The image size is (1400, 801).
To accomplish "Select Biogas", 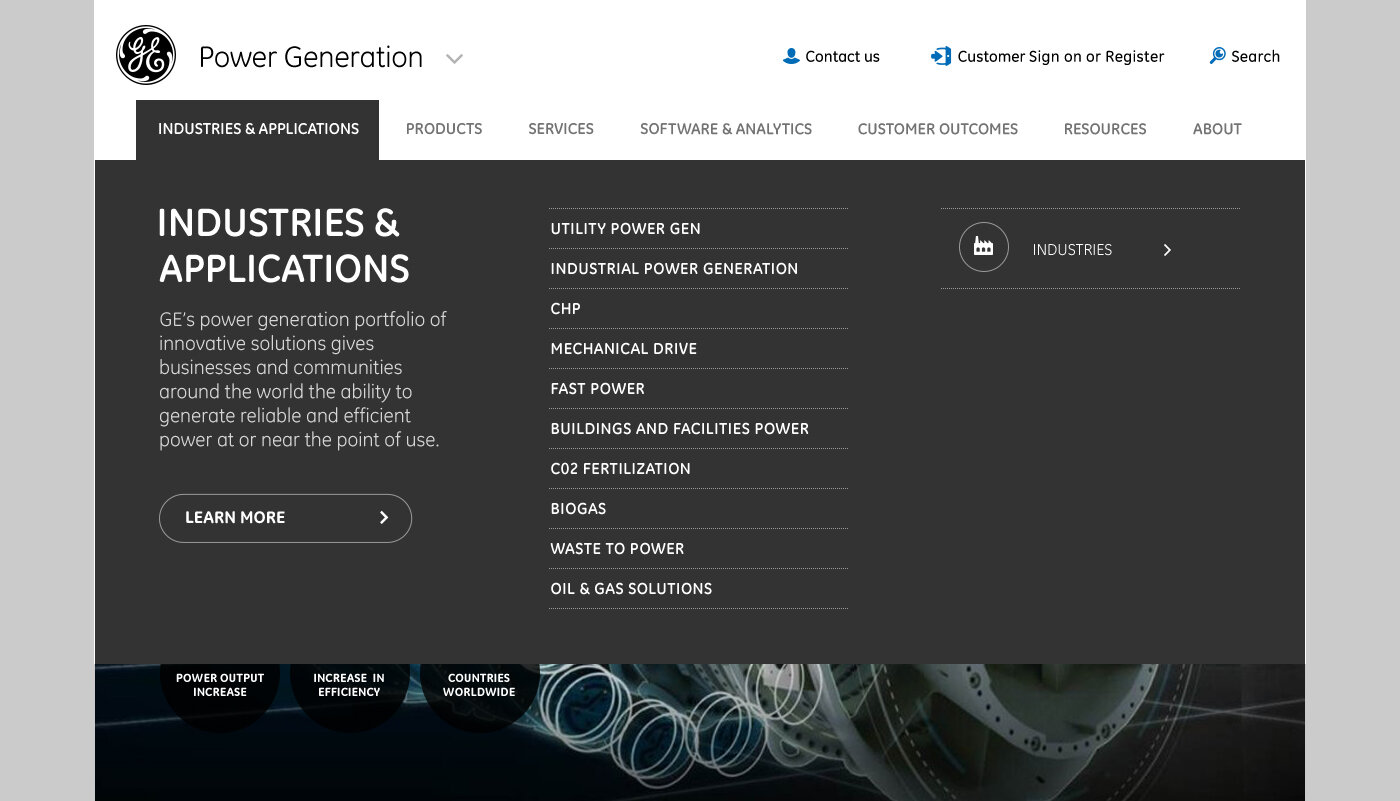I will [x=698, y=509].
